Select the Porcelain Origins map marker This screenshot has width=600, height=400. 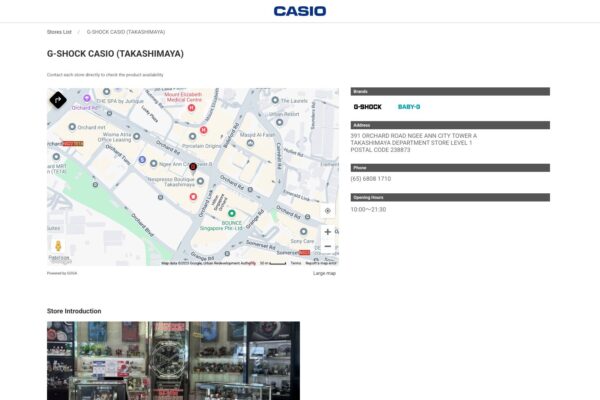click(x=192, y=136)
